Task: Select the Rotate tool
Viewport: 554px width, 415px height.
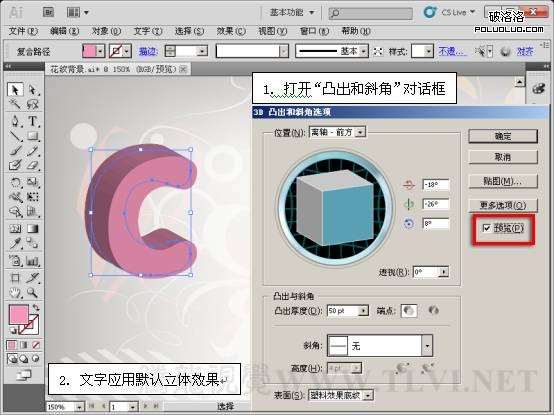Action: pyautogui.click(x=15, y=182)
